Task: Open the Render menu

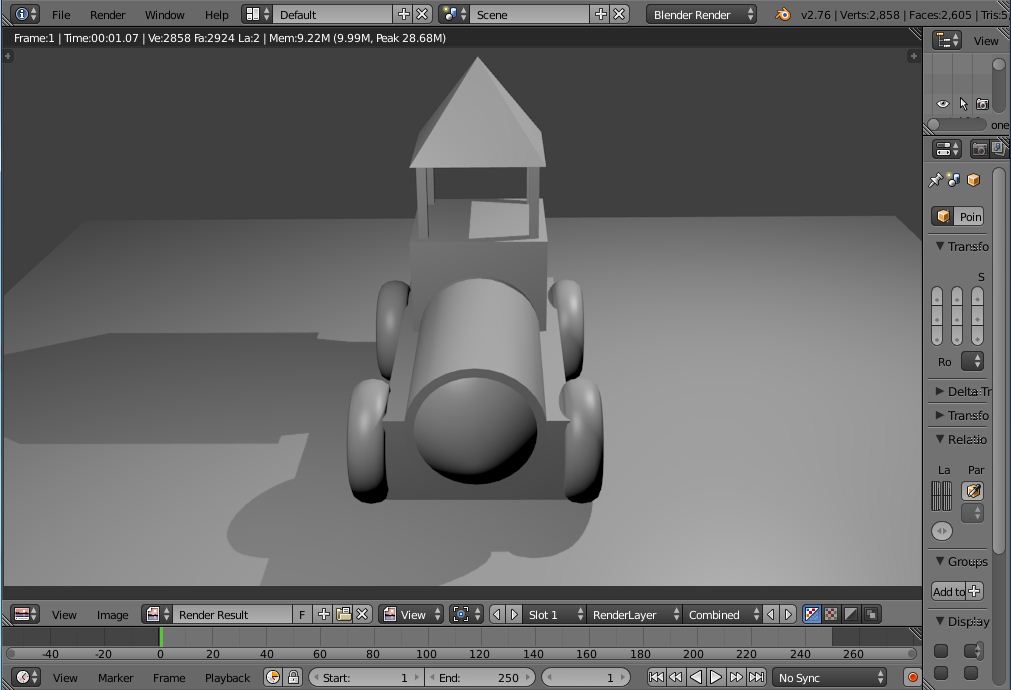Action: [107, 14]
